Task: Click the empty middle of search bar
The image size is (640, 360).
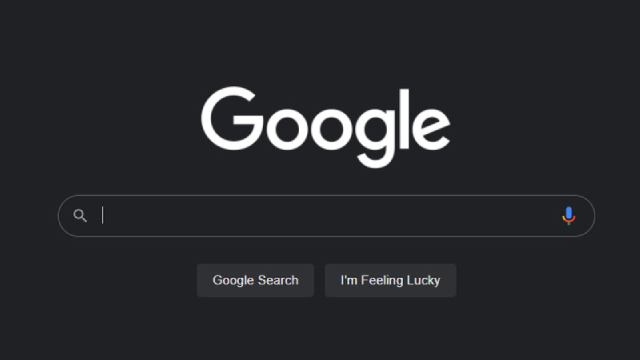Action: pos(327,216)
